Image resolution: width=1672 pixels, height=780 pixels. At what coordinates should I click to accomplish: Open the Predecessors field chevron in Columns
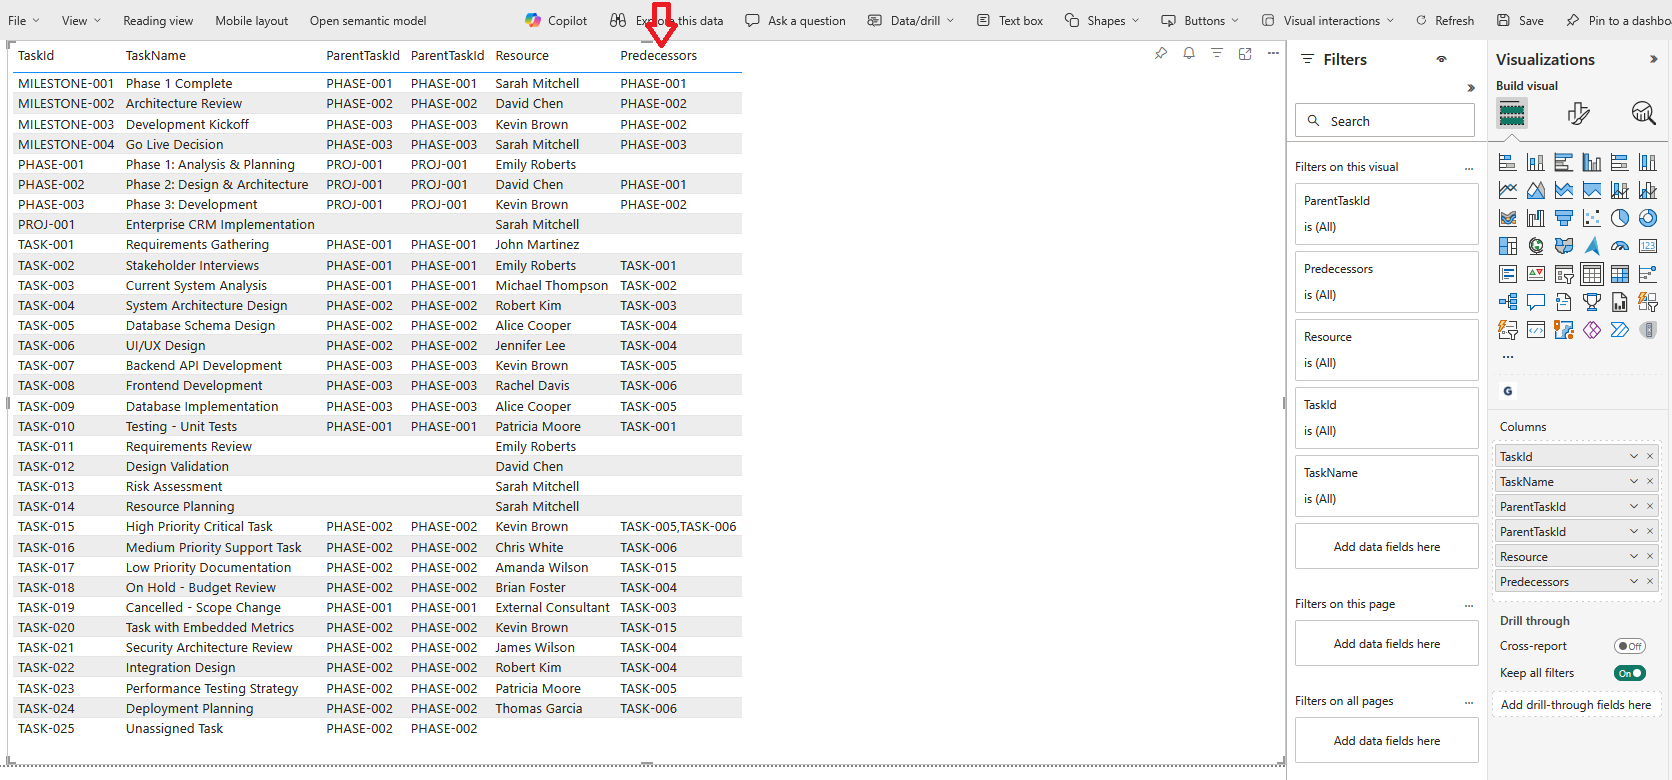[x=1634, y=582]
